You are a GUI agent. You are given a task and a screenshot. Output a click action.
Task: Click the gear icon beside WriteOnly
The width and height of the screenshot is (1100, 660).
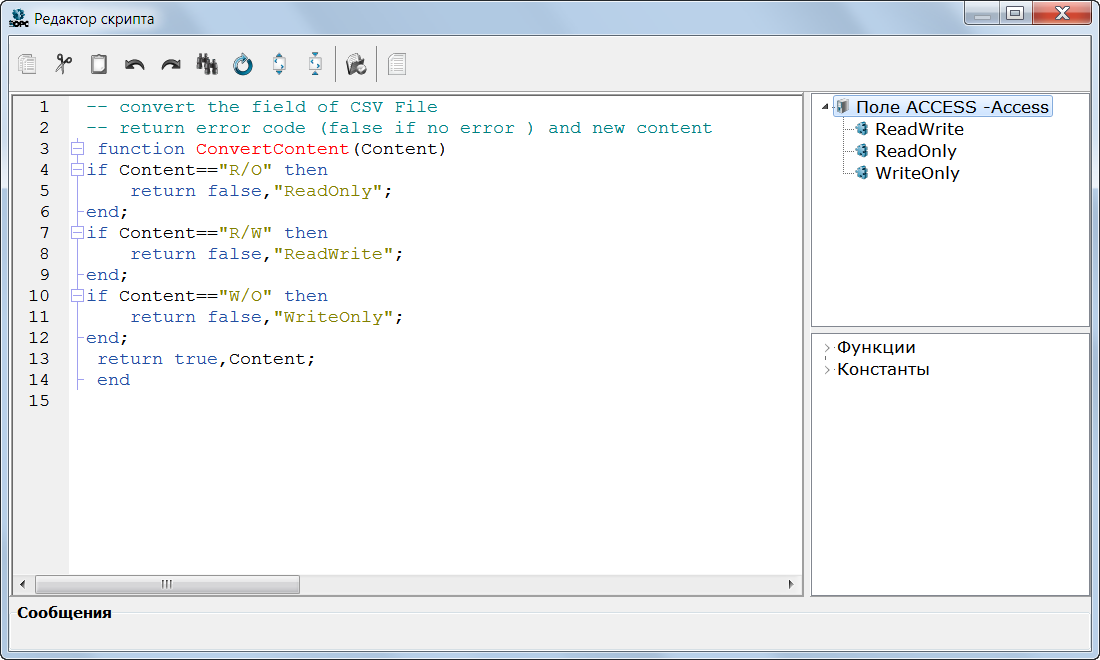(862, 173)
